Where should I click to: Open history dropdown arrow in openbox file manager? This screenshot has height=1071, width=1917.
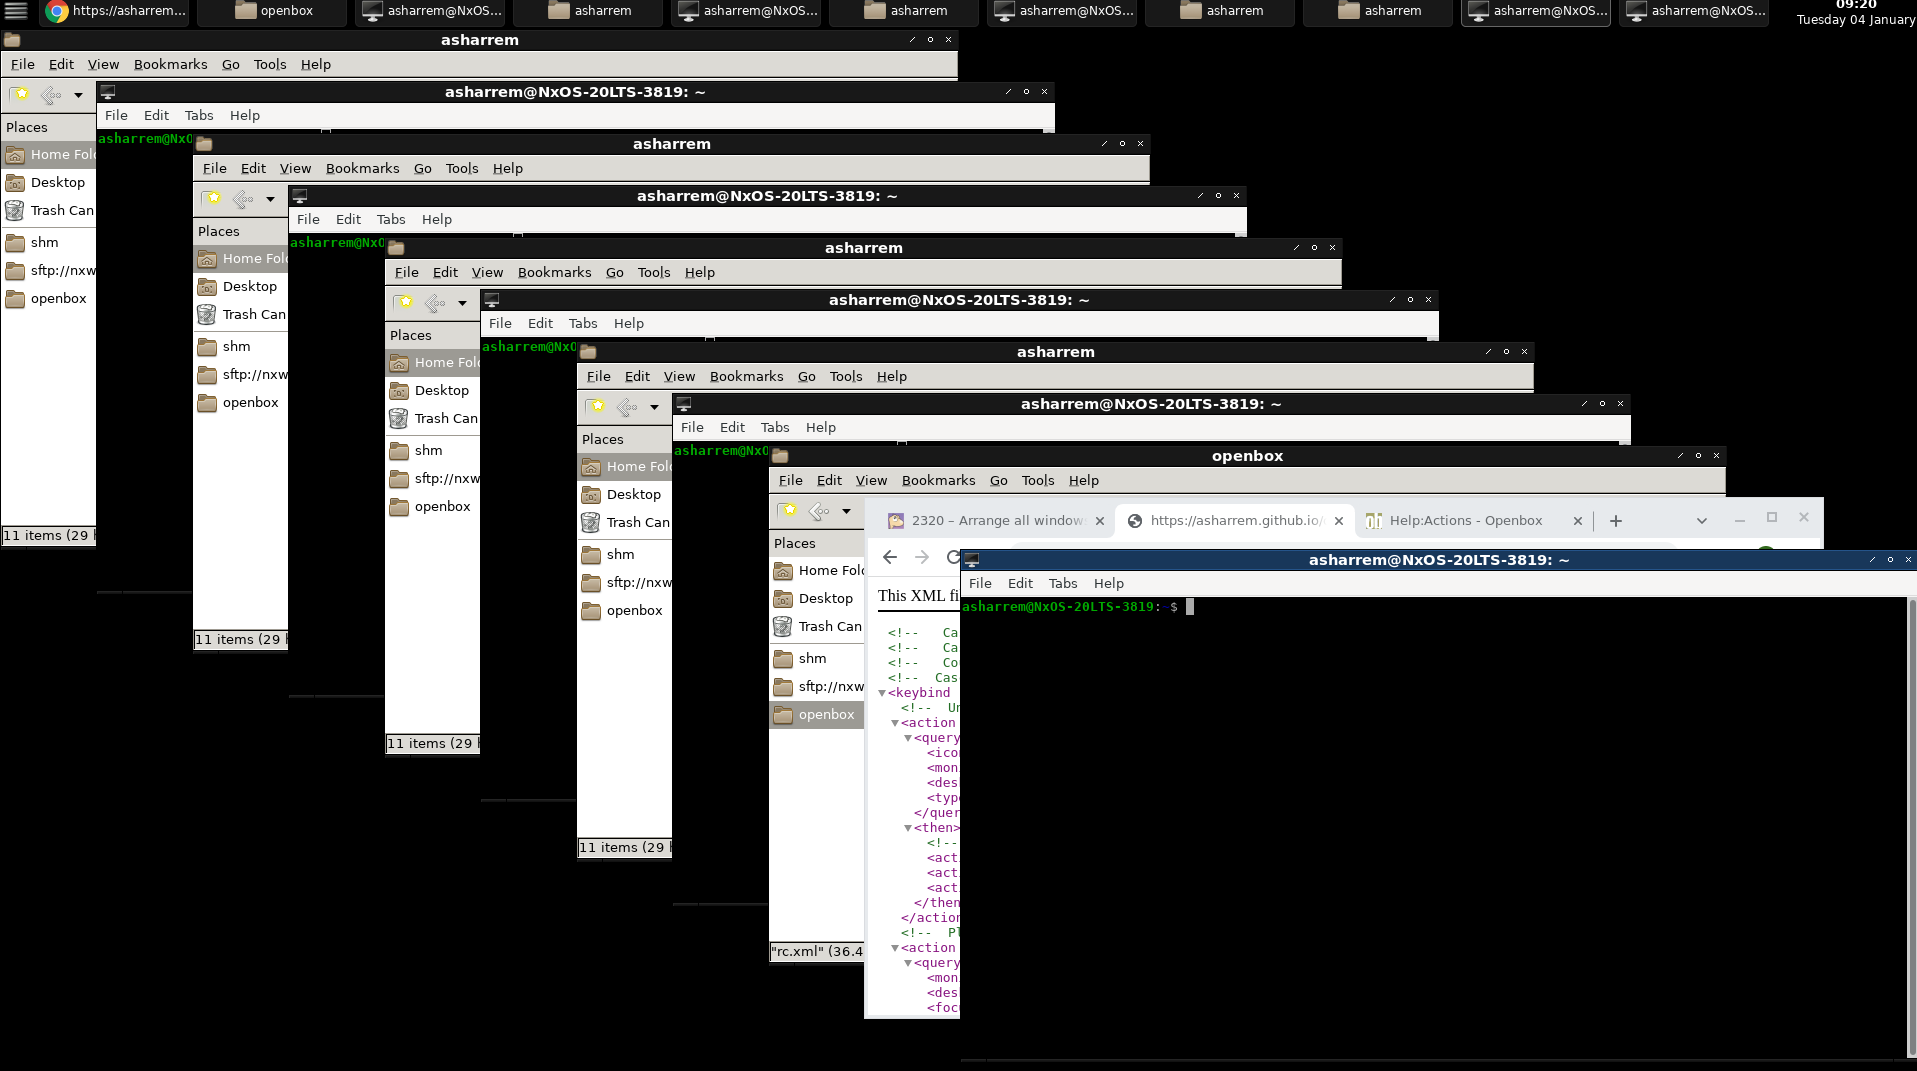(846, 511)
